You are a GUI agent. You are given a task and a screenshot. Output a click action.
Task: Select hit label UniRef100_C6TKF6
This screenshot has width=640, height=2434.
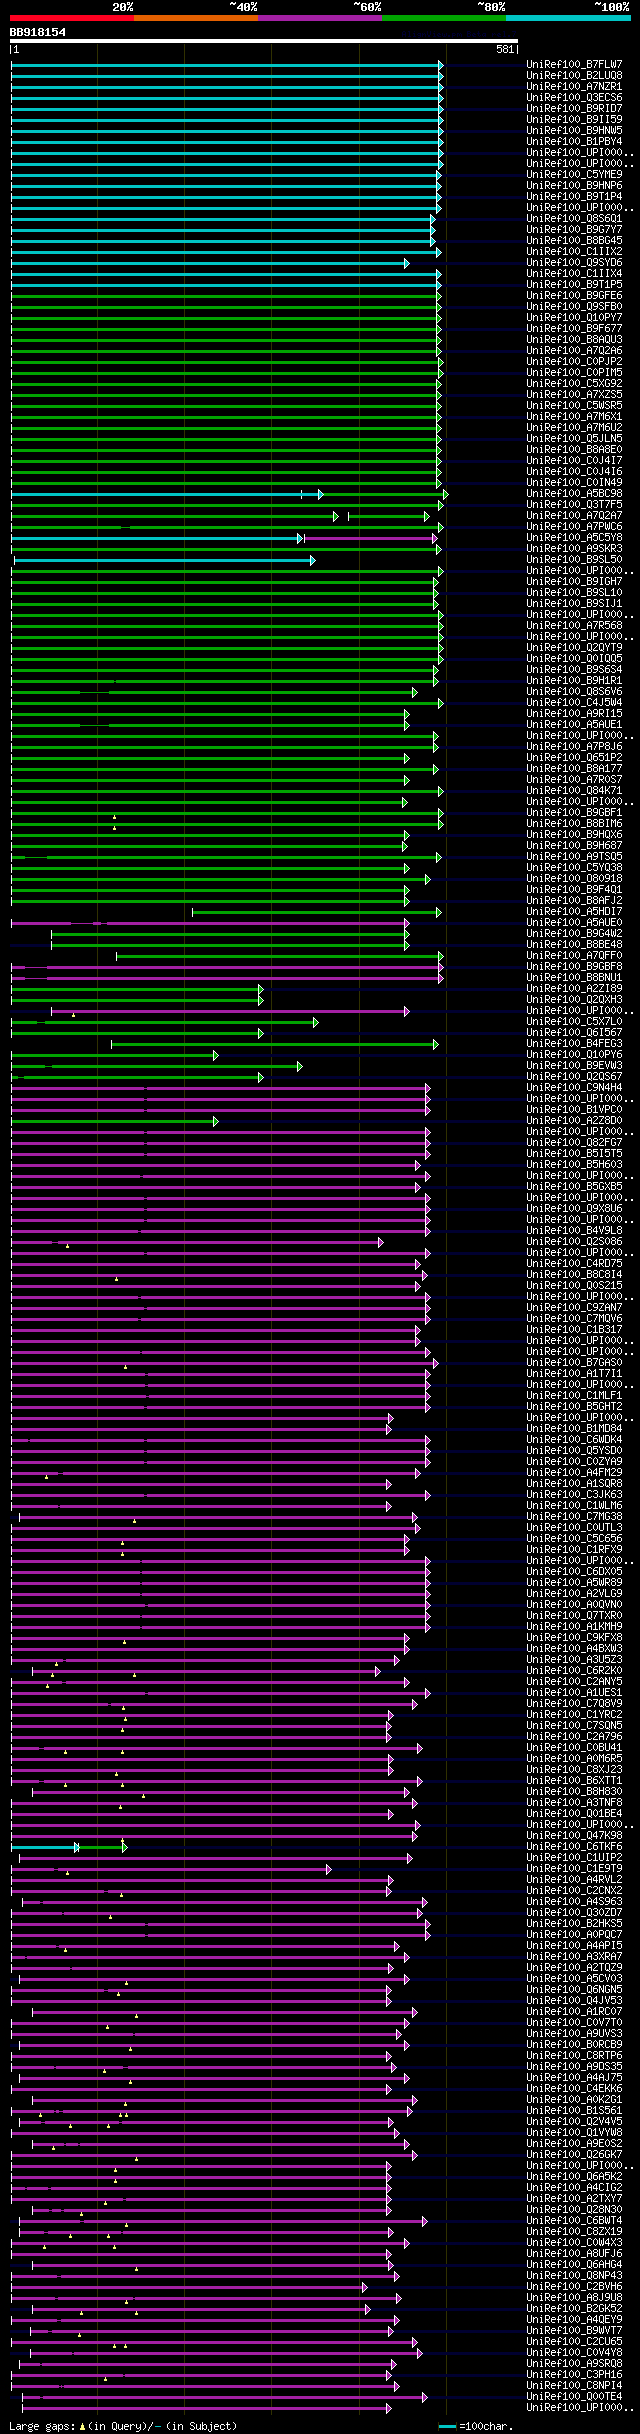pos(574,1846)
